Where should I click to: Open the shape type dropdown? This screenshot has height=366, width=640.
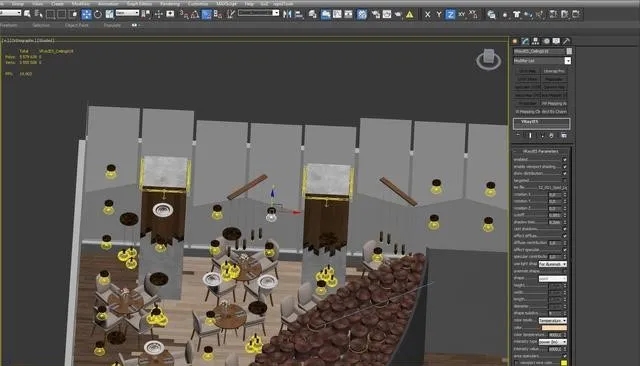tap(553, 279)
